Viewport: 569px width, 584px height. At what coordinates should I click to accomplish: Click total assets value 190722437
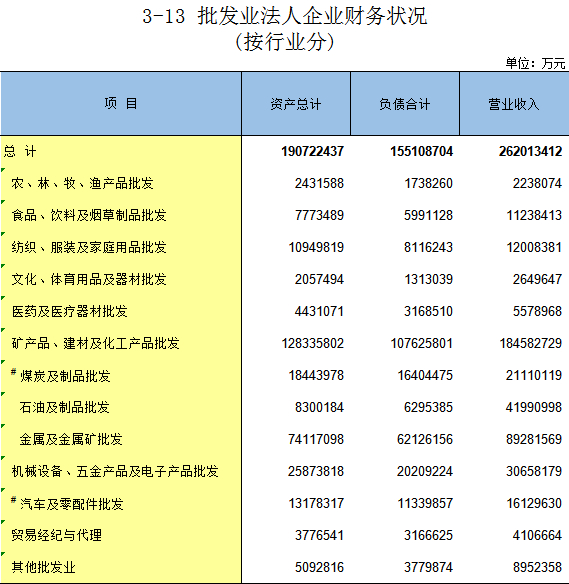312,151
